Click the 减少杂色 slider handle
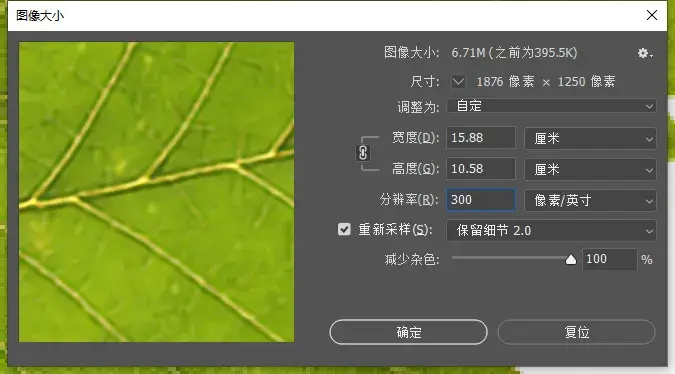Viewport: 675px width, 374px height. [x=571, y=260]
